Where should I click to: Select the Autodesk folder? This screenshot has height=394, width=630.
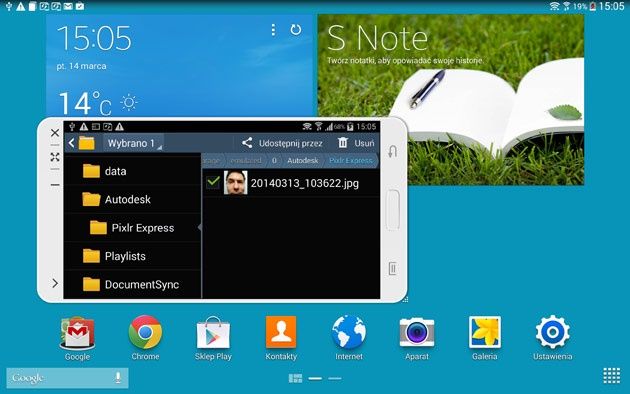[133, 200]
